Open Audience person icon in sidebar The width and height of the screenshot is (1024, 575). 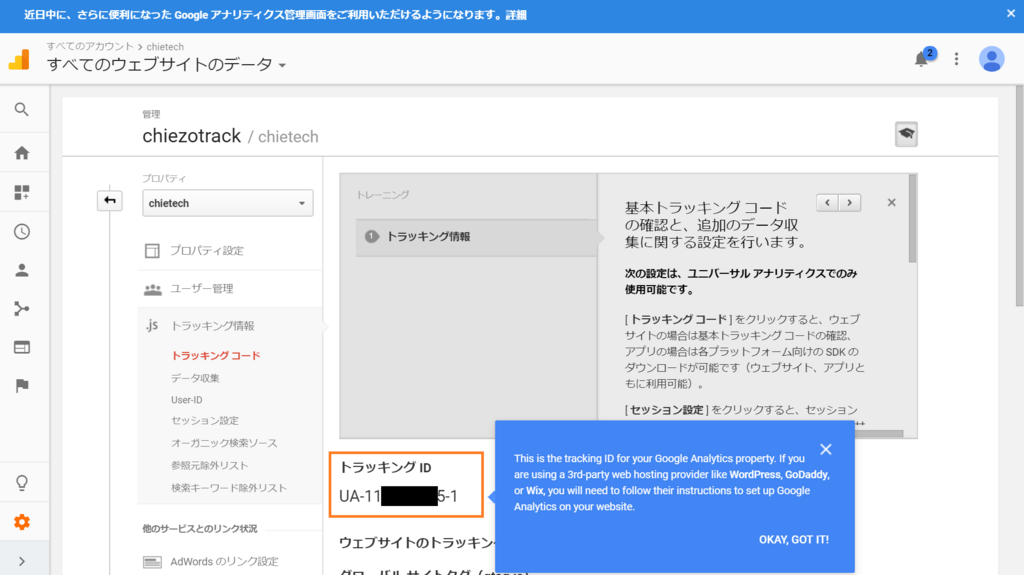pos(22,270)
